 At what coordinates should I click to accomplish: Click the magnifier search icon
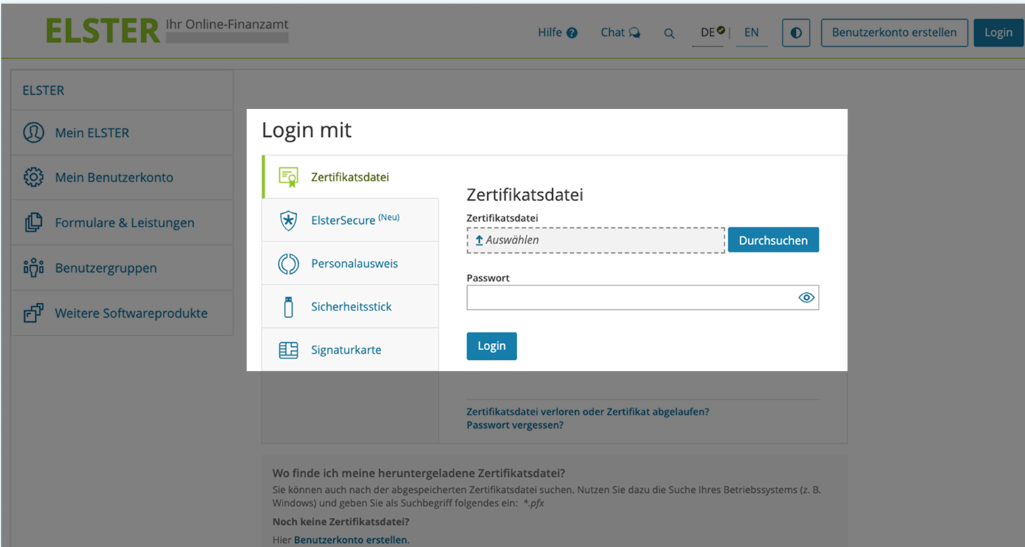669,33
